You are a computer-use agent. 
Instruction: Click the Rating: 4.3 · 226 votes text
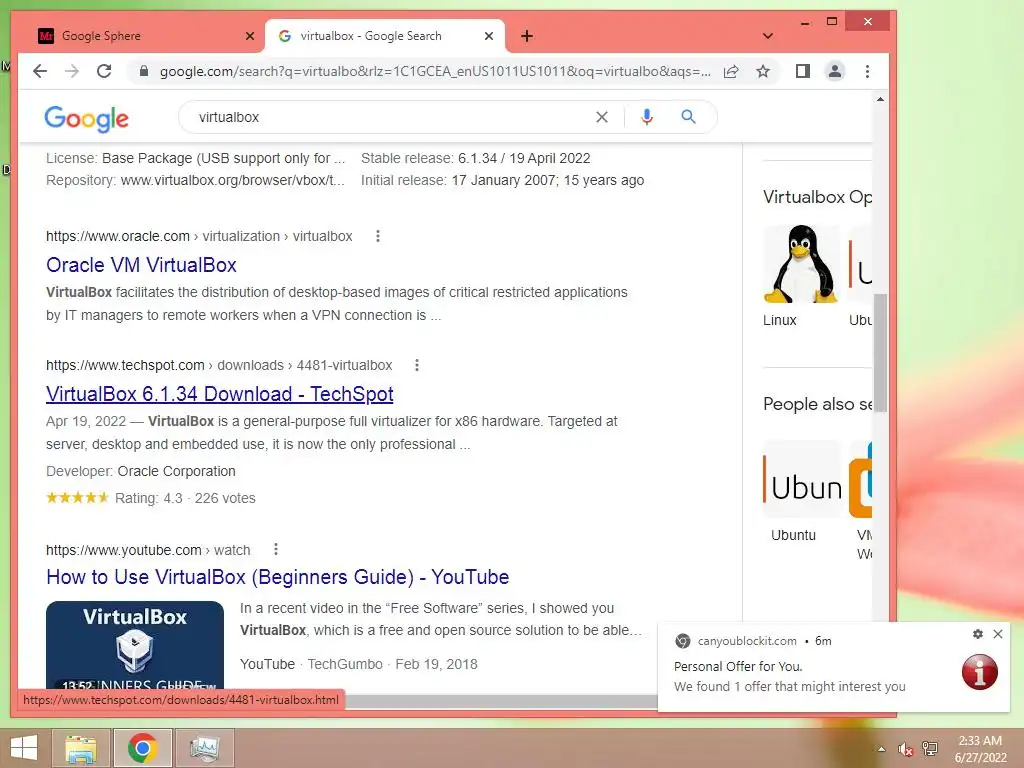pos(185,498)
